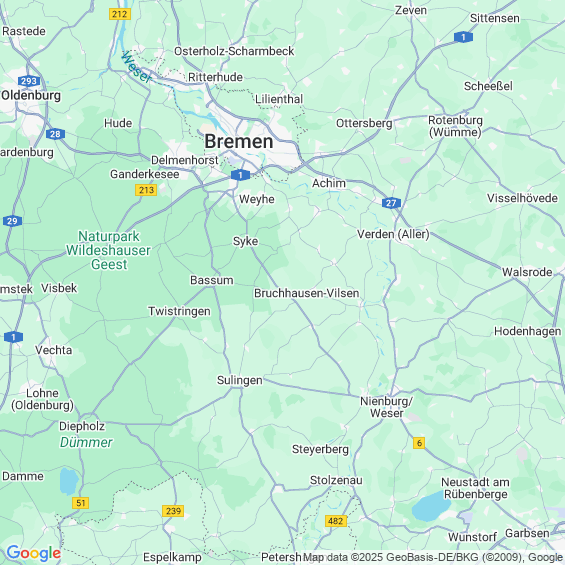The image size is (565, 565).
Task: Click the blue 28 autobahn shield
Action: (x=55, y=134)
